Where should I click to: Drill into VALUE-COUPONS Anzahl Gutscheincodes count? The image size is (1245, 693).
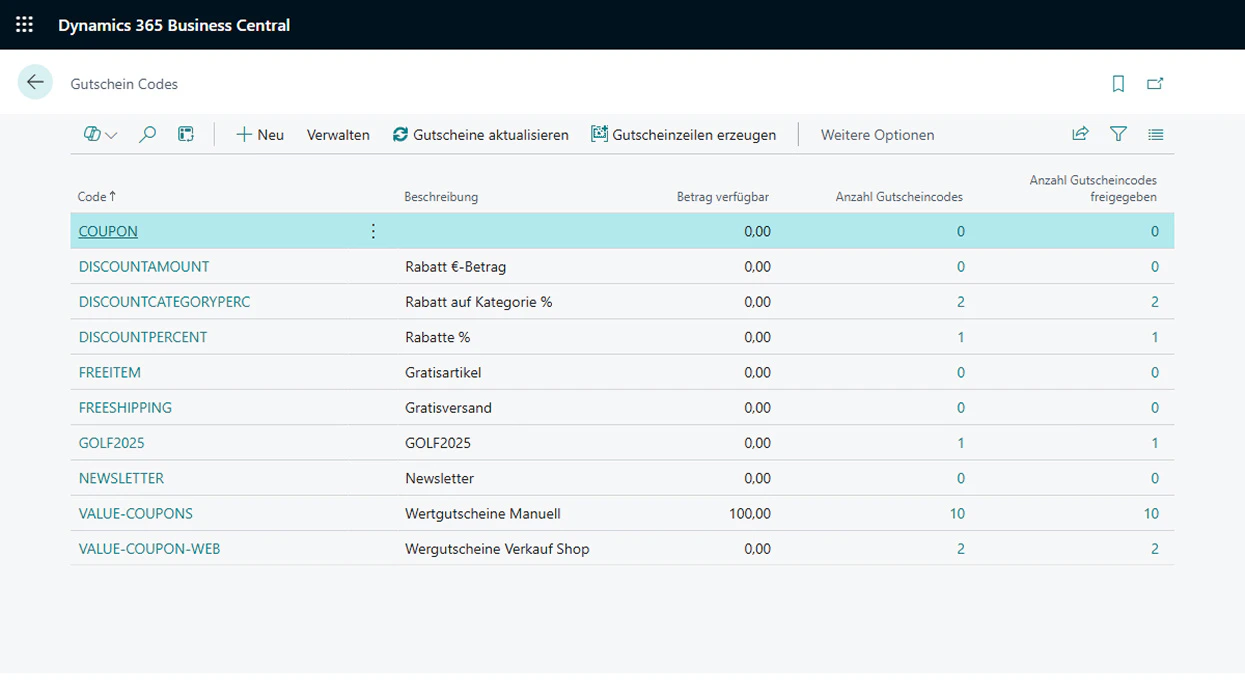[x=957, y=513]
